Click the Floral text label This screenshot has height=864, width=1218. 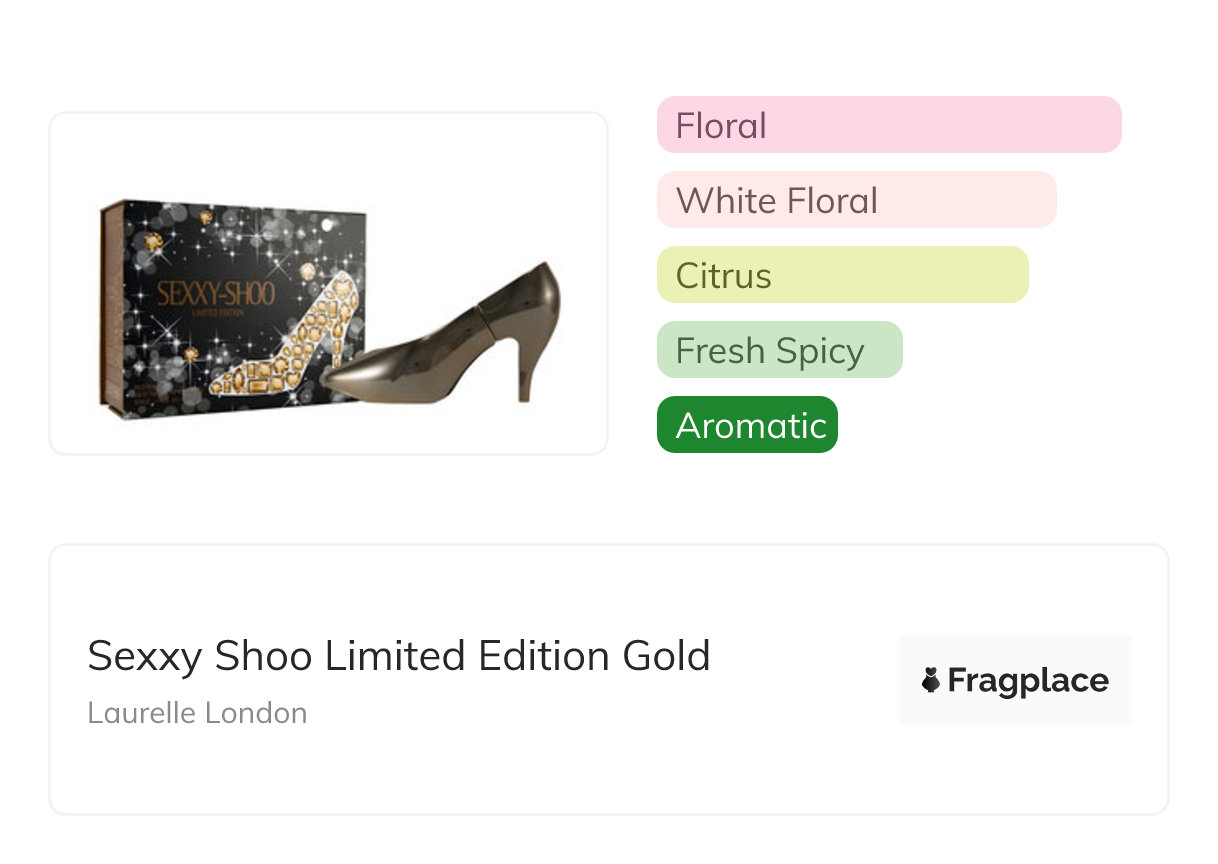tap(721, 125)
